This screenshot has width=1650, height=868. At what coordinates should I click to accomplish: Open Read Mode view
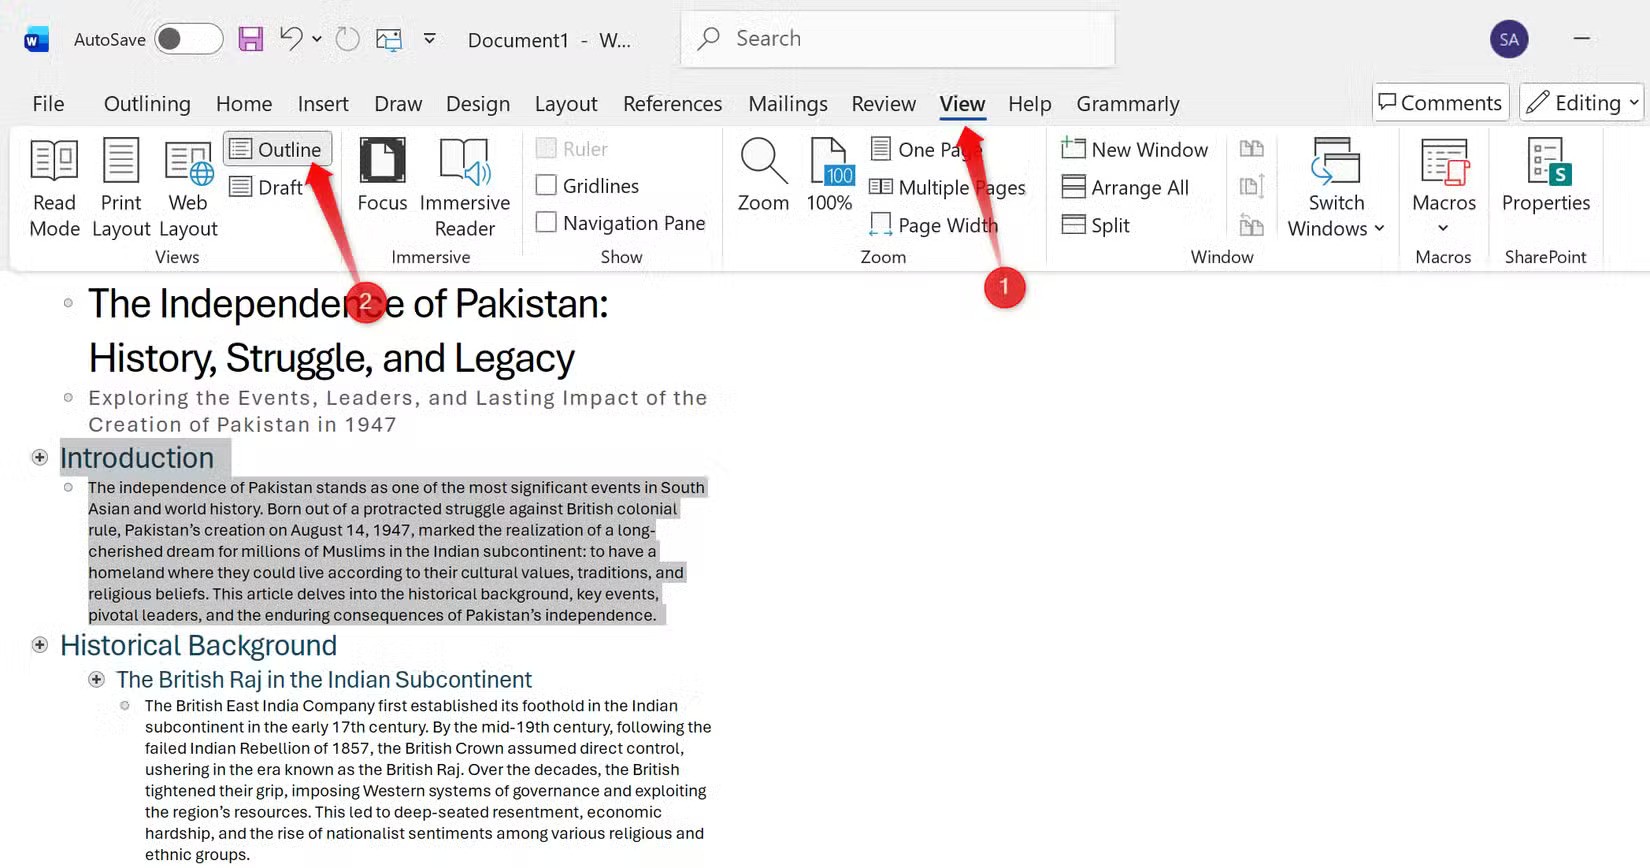[x=54, y=188]
